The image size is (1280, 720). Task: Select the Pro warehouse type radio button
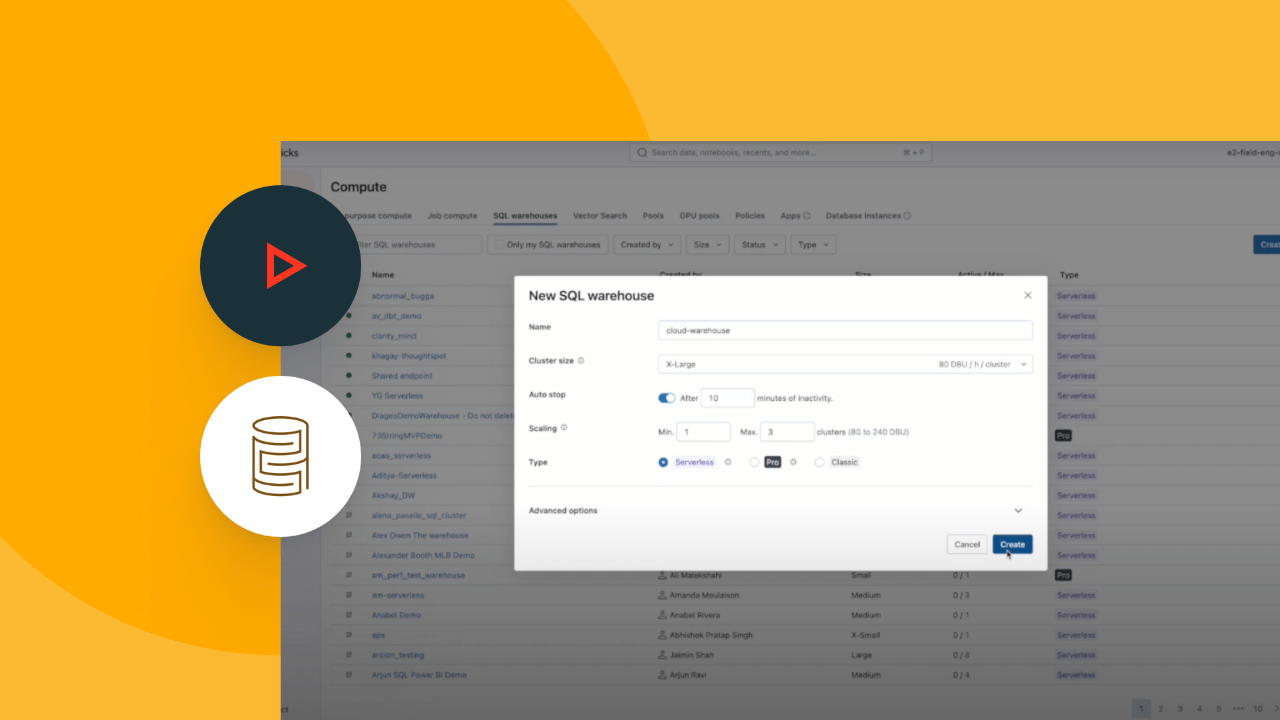[x=755, y=462]
